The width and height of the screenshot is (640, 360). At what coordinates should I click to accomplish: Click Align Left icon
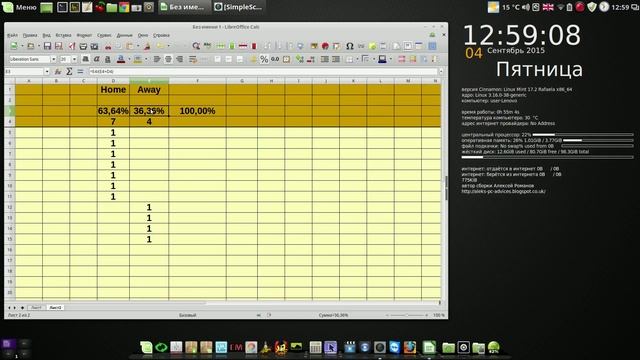click(x=157, y=60)
